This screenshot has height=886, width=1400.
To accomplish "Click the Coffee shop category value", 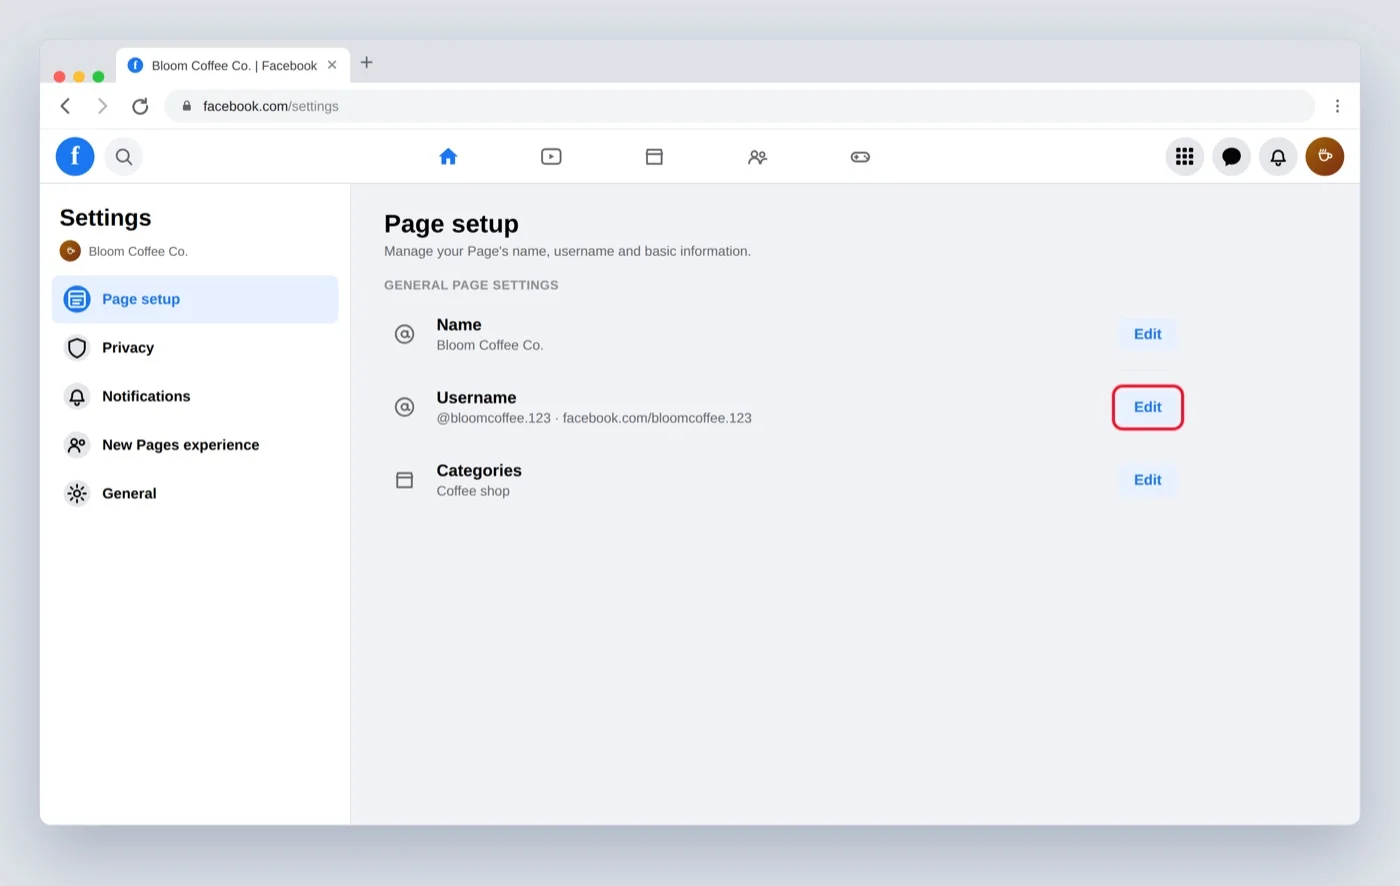I will click(473, 491).
